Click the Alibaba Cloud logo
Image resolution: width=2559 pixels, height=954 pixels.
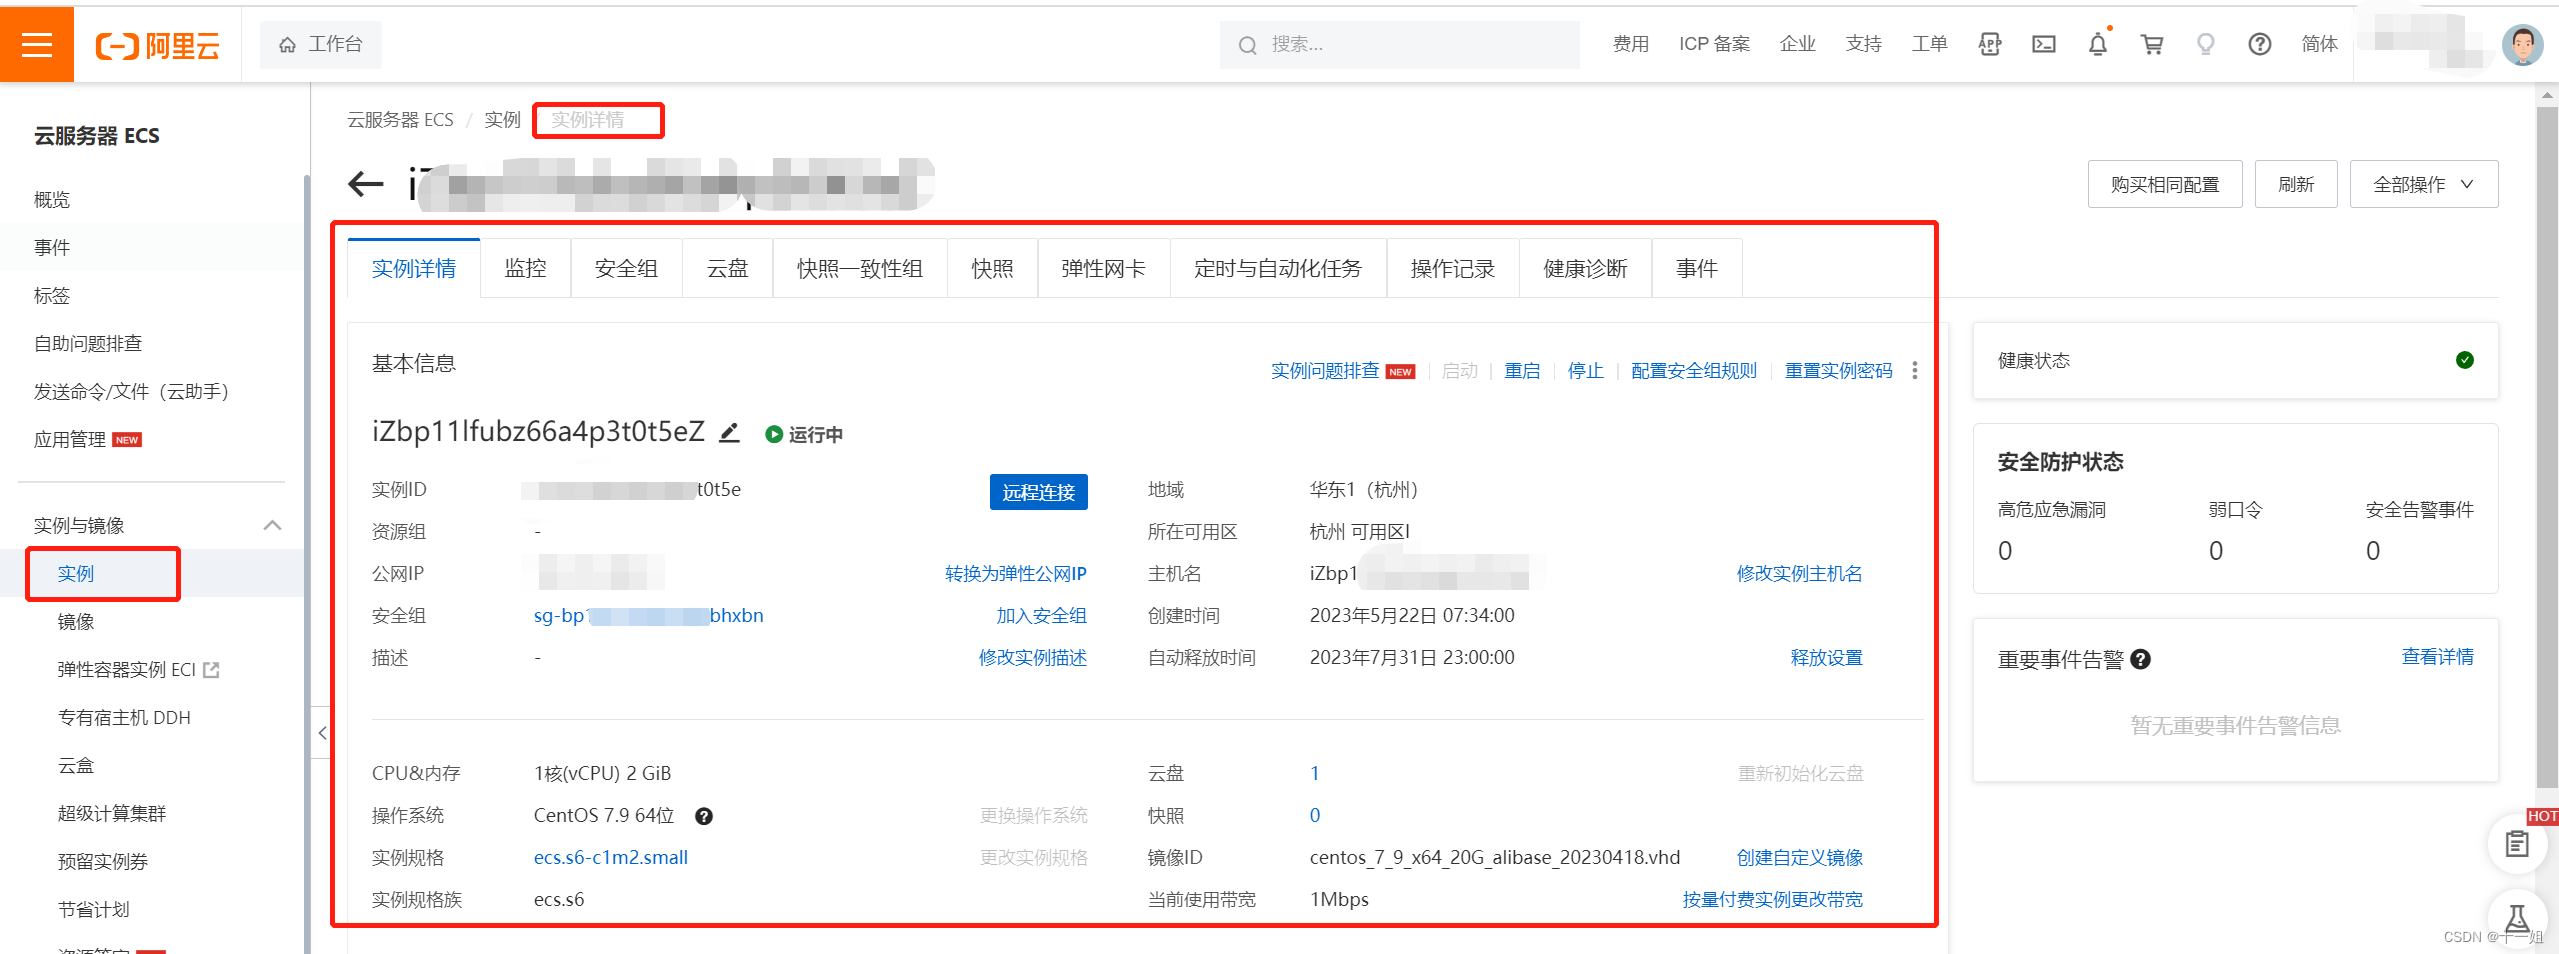coord(158,46)
